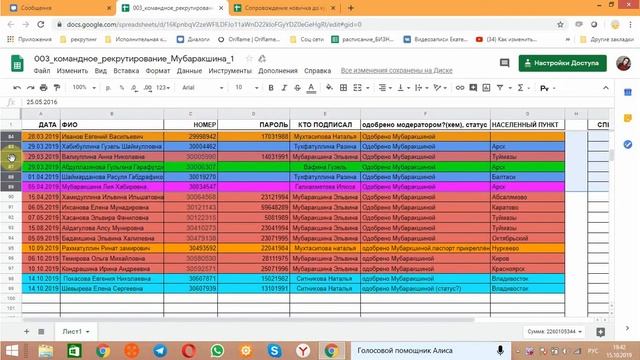The height and width of the screenshot is (360, 640).
Task: Insert a link with chain icon
Action: pyautogui.click(x=460, y=88)
